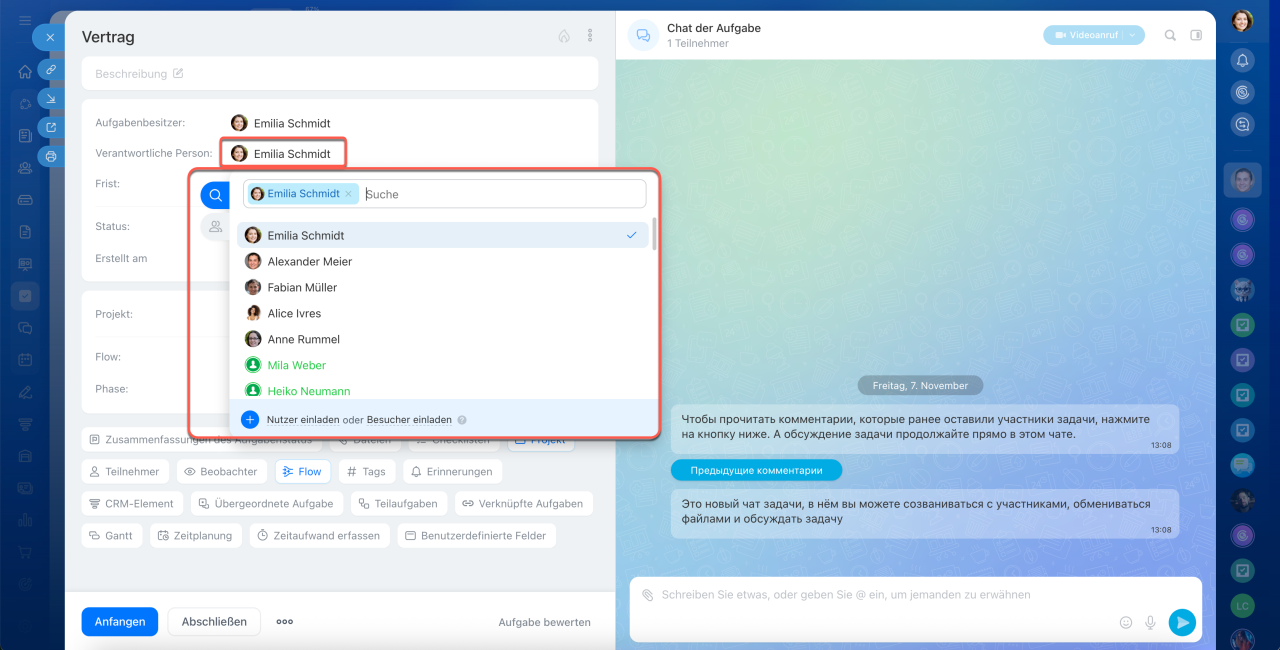Viewport: 1280px width, 650px height.
Task: Click the chat bubbles icon by Chat der Aufgabe
Action: point(644,35)
